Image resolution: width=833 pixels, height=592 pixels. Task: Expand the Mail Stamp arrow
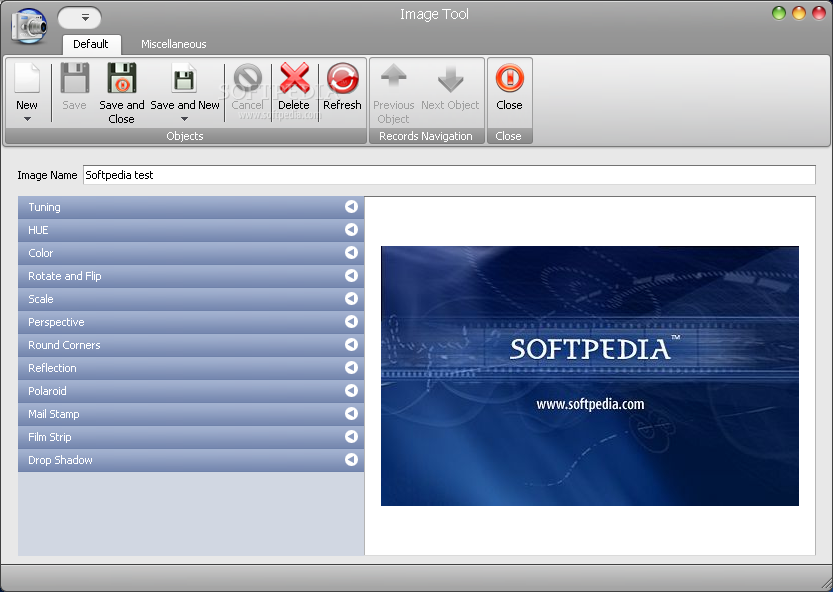click(351, 413)
